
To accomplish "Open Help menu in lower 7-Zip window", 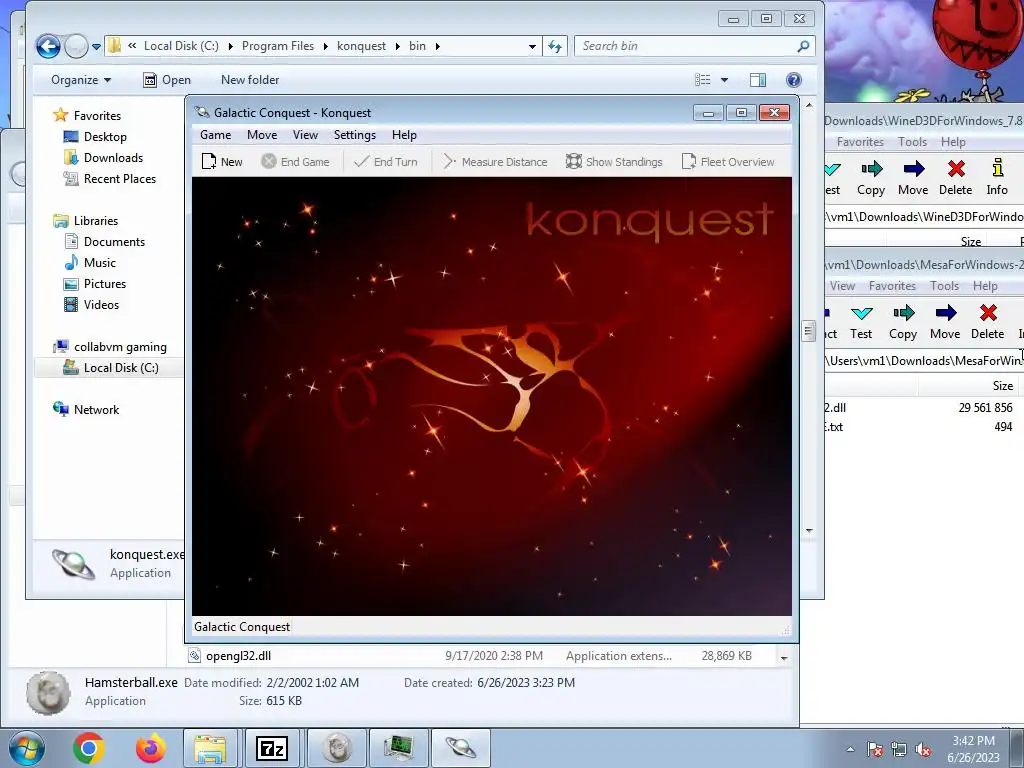I will (985, 285).
